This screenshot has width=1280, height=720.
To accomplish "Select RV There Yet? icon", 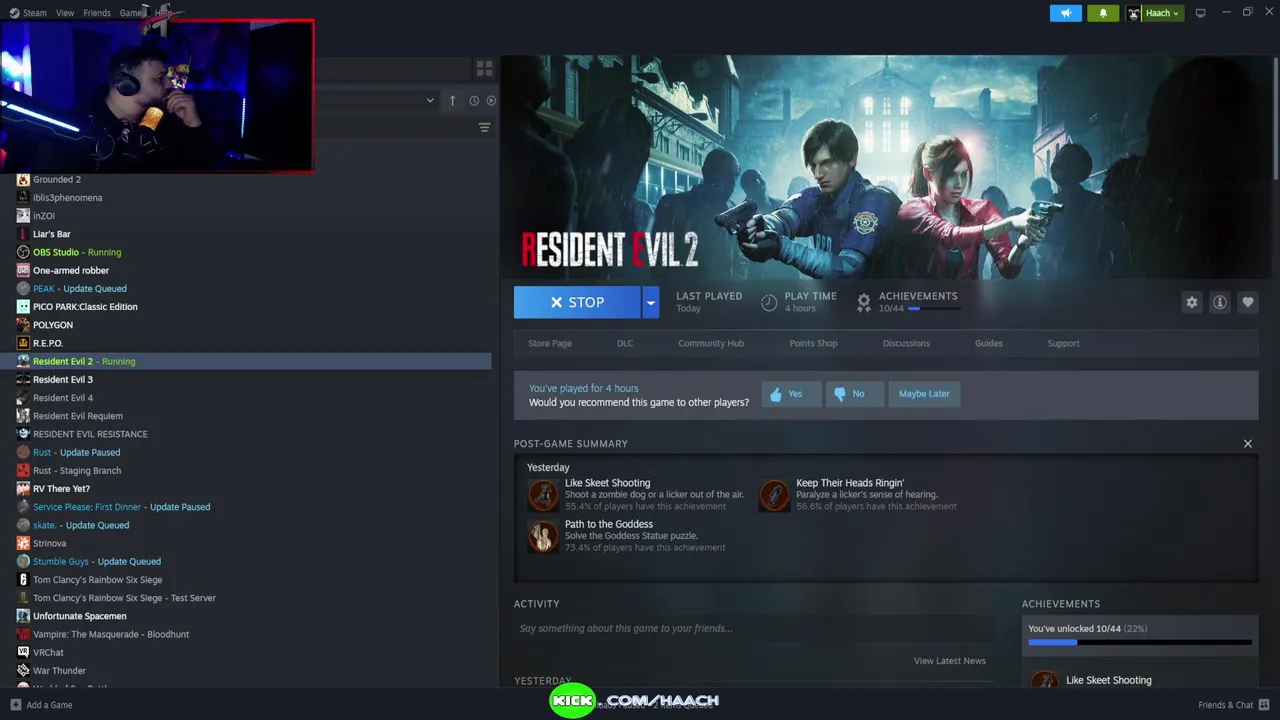I will (23, 489).
